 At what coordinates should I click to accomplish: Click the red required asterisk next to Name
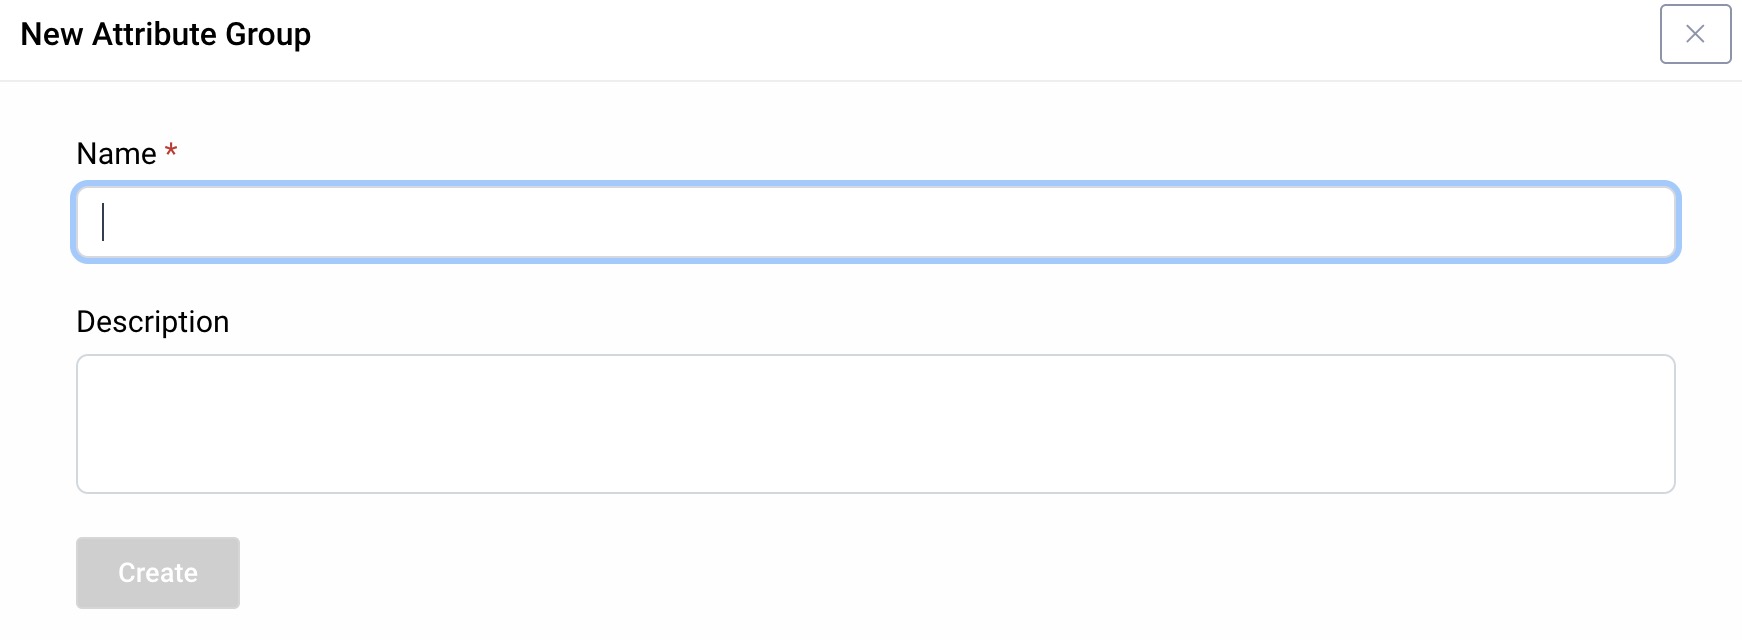170,151
